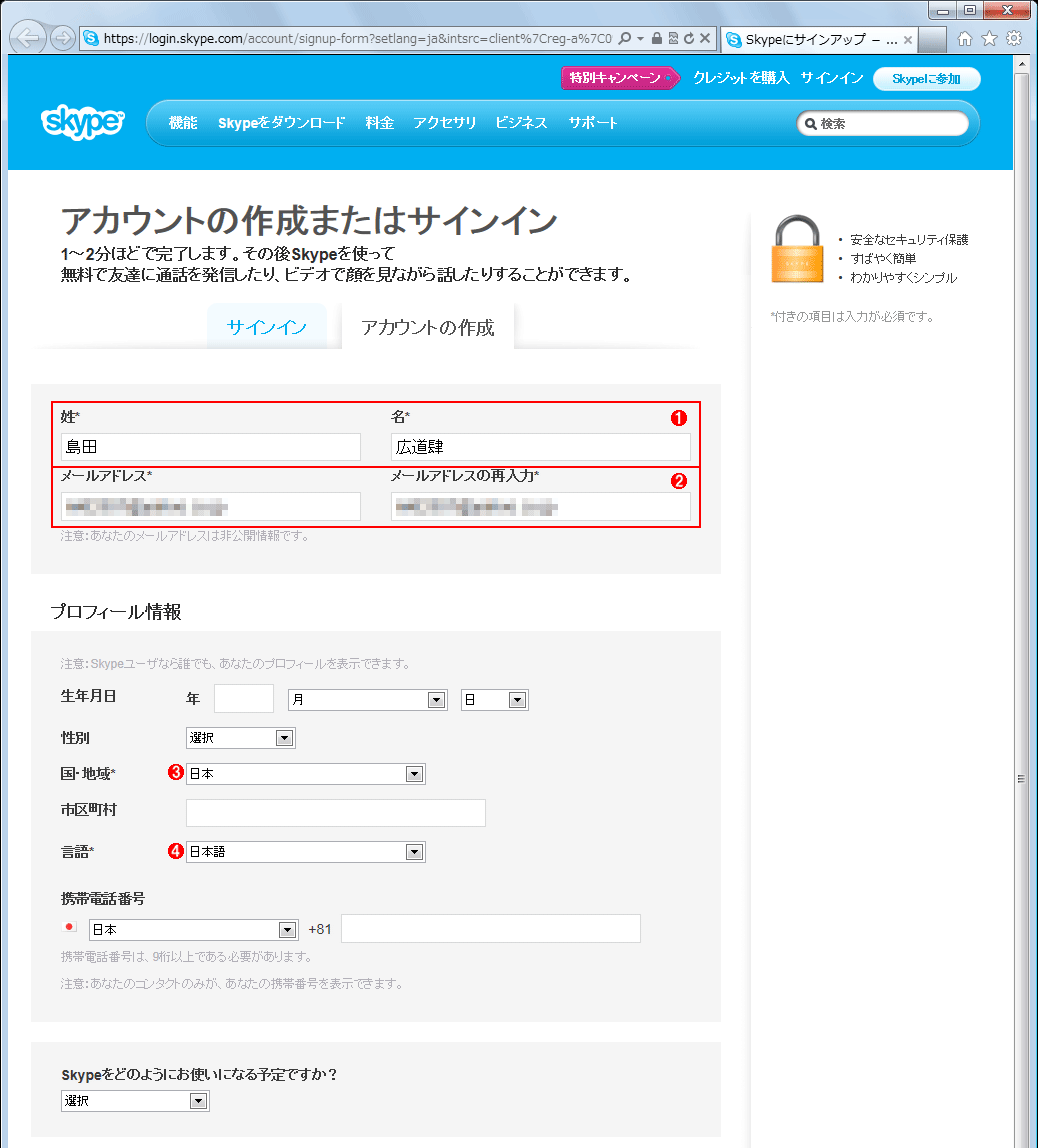Open the サポート navigation menu item
The image size is (1038, 1148).
(x=593, y=123)
